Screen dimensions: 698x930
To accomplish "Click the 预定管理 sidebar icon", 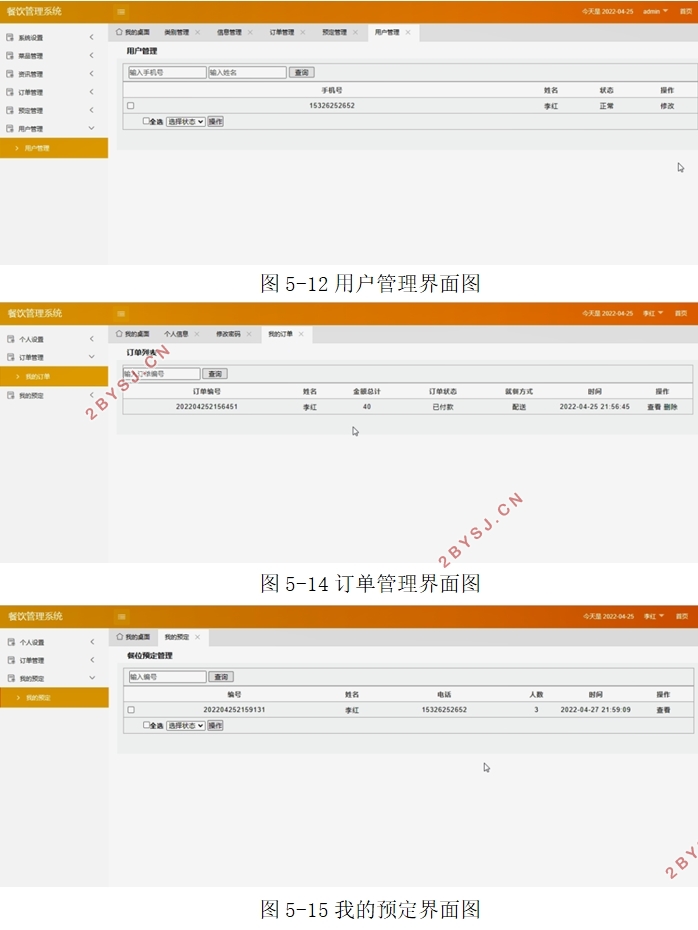I will (9, 110).
